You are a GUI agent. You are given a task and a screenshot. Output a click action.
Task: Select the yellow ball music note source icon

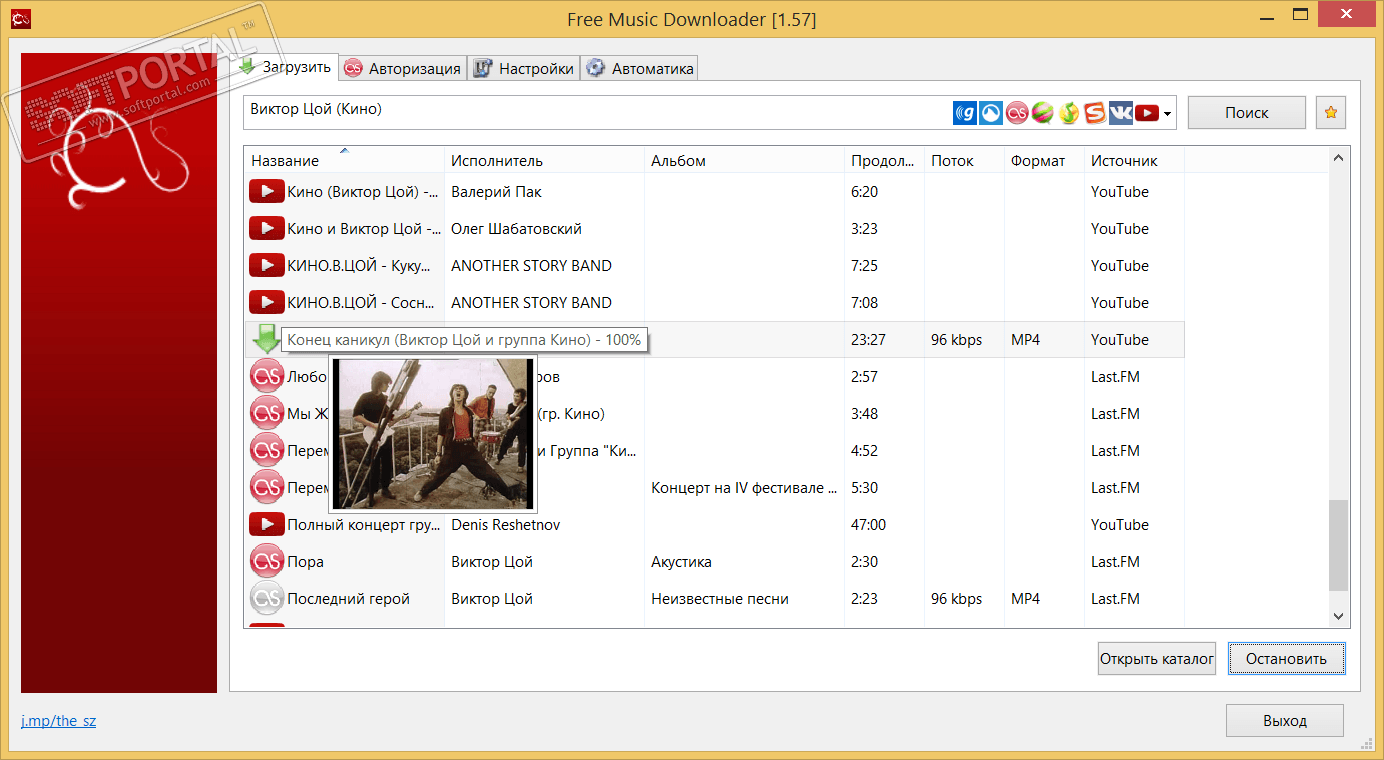(x=1069, y=113)
